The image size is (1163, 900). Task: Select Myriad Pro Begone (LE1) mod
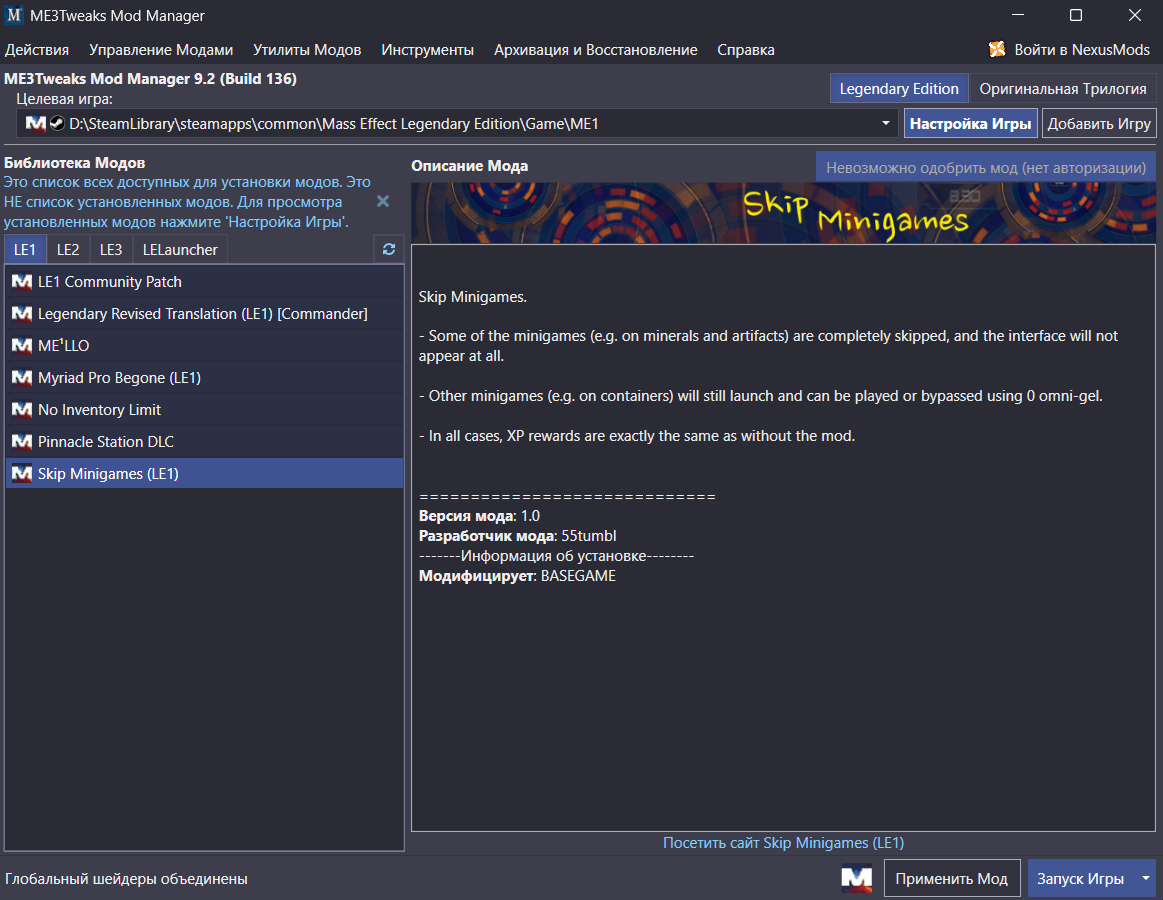(x=205, y=378)
